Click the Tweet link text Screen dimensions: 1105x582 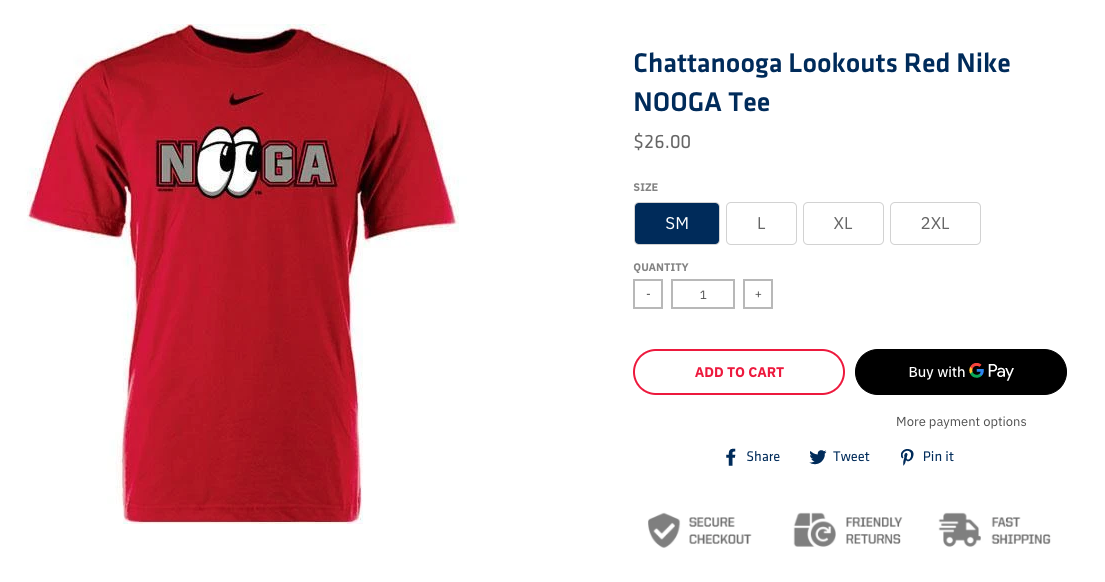[x=851, y=457]
